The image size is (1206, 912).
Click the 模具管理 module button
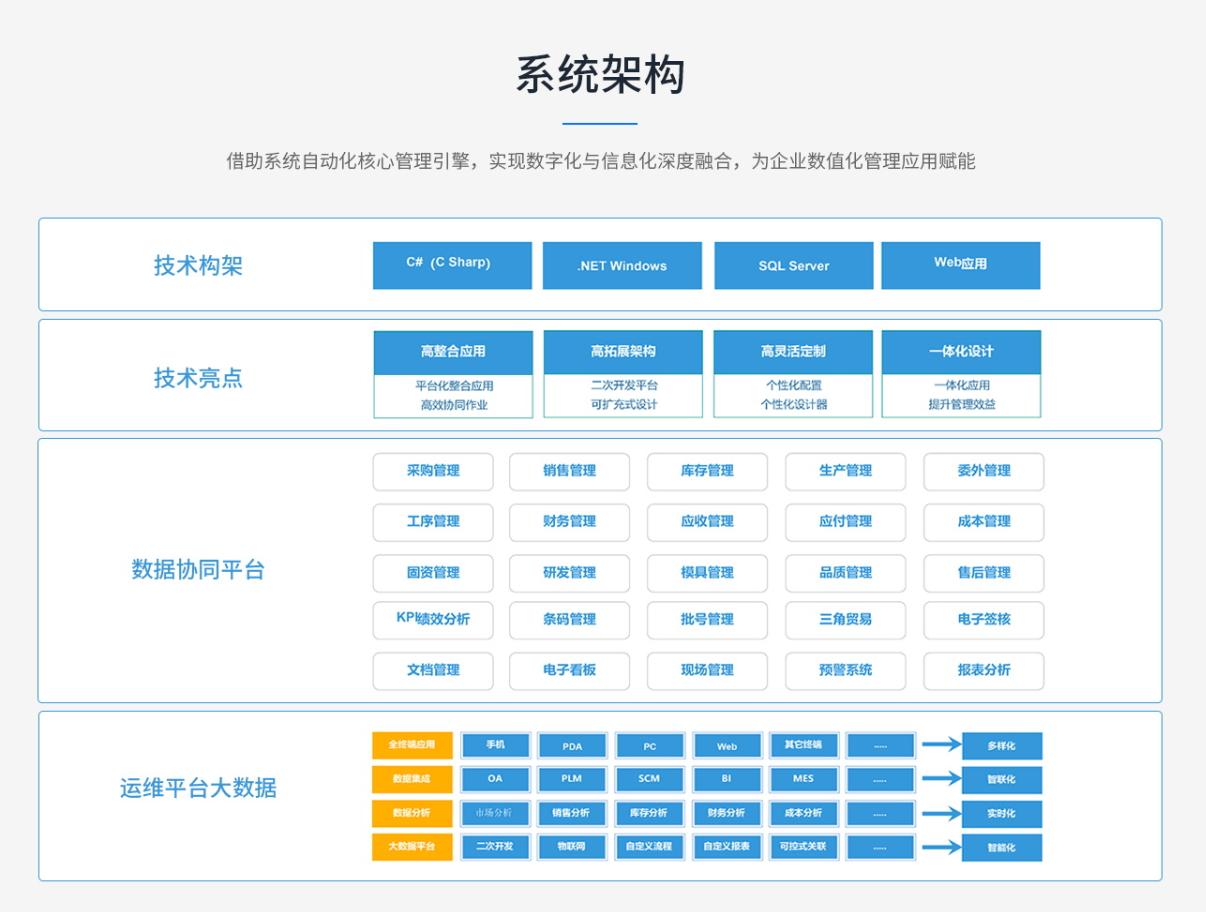[708, 573]
